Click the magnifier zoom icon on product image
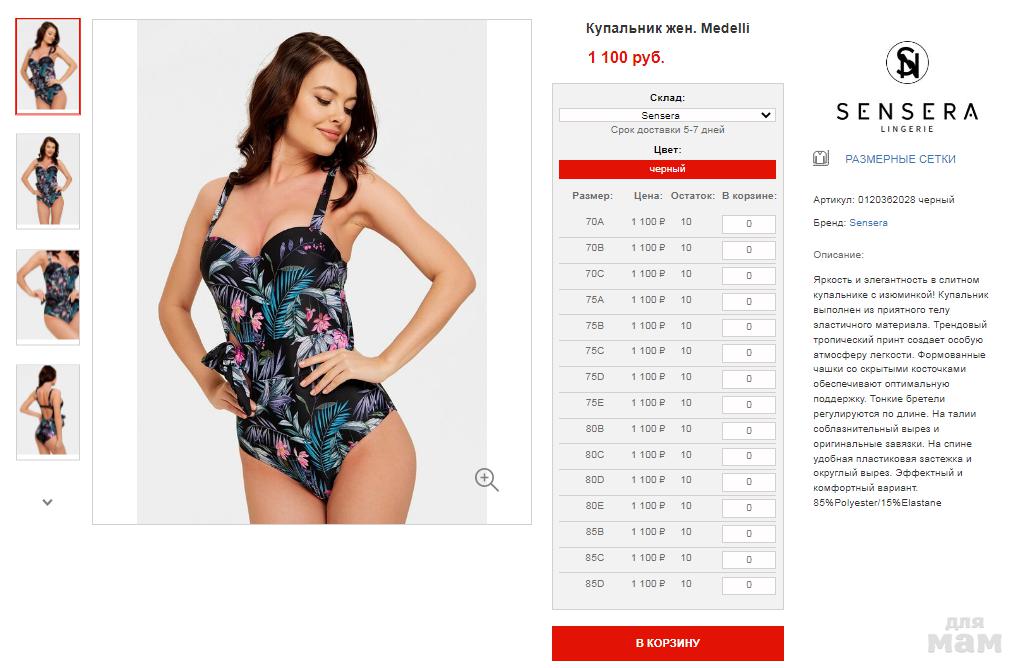1018x668 pixels. [486, 480]
